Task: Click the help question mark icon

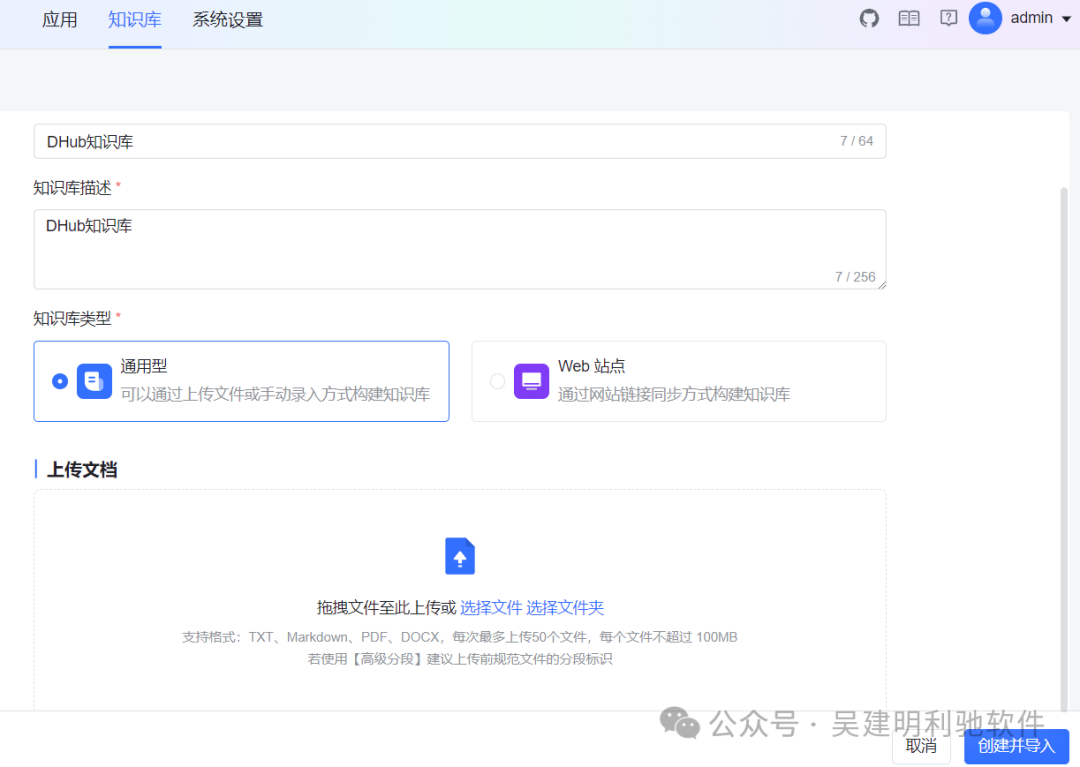Action: click(948, 19)
